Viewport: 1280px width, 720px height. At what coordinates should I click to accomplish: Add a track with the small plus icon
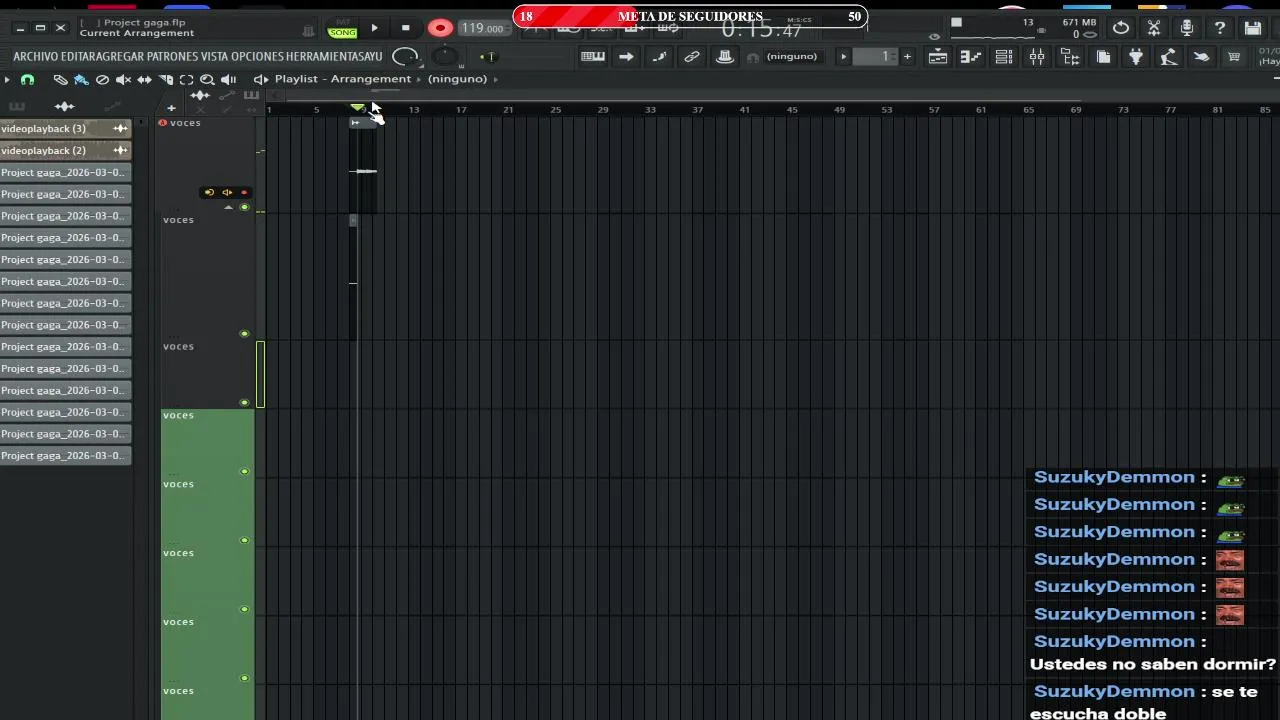[171, 107]
